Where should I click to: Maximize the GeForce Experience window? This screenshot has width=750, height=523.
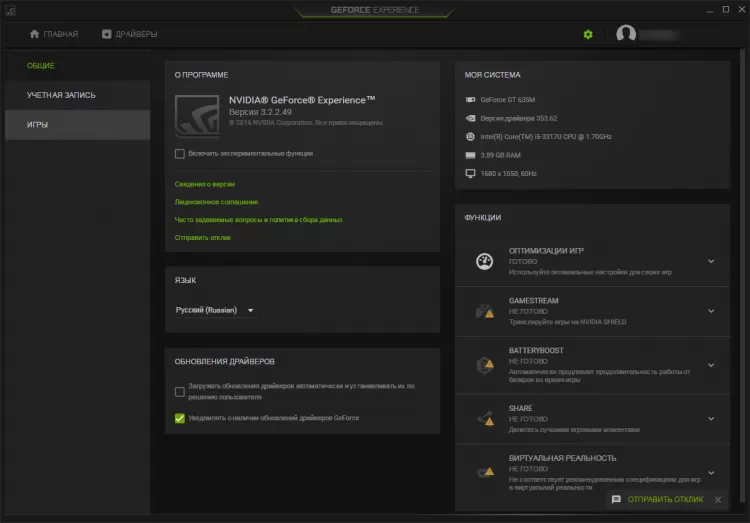tap(726, 10)
